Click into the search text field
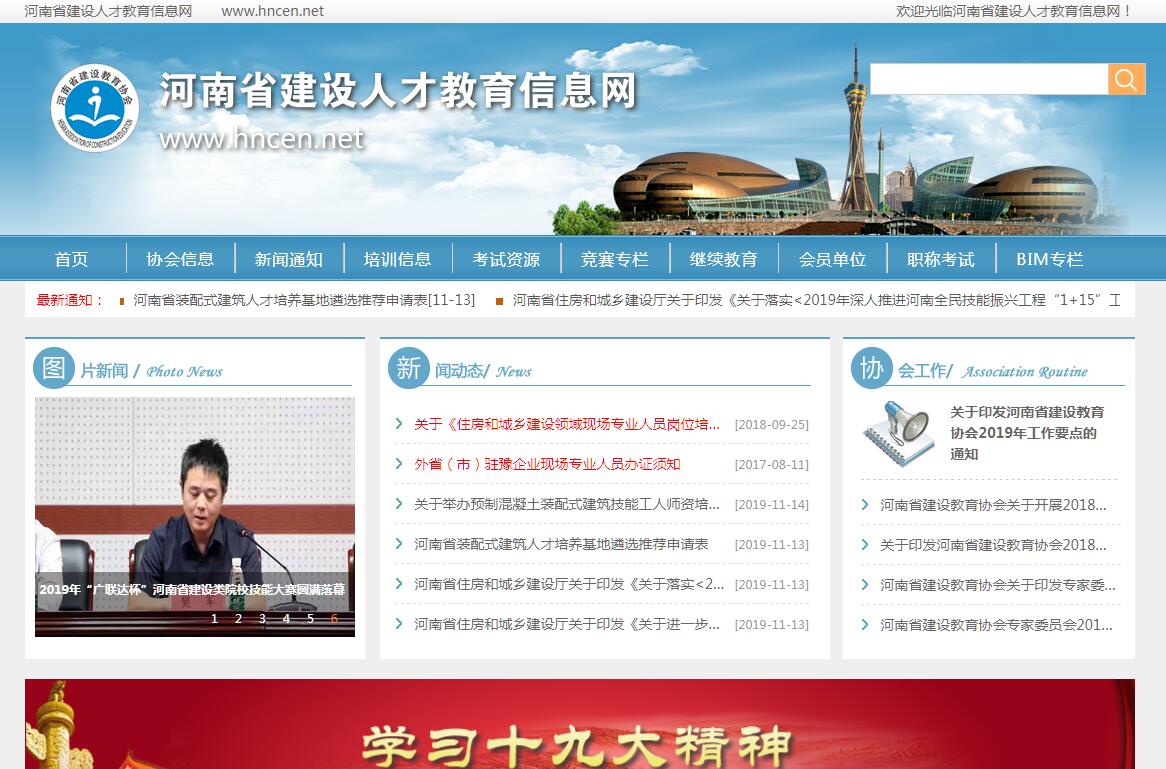The width and height of the screenshot is (1166, 769). click(988, 80)
